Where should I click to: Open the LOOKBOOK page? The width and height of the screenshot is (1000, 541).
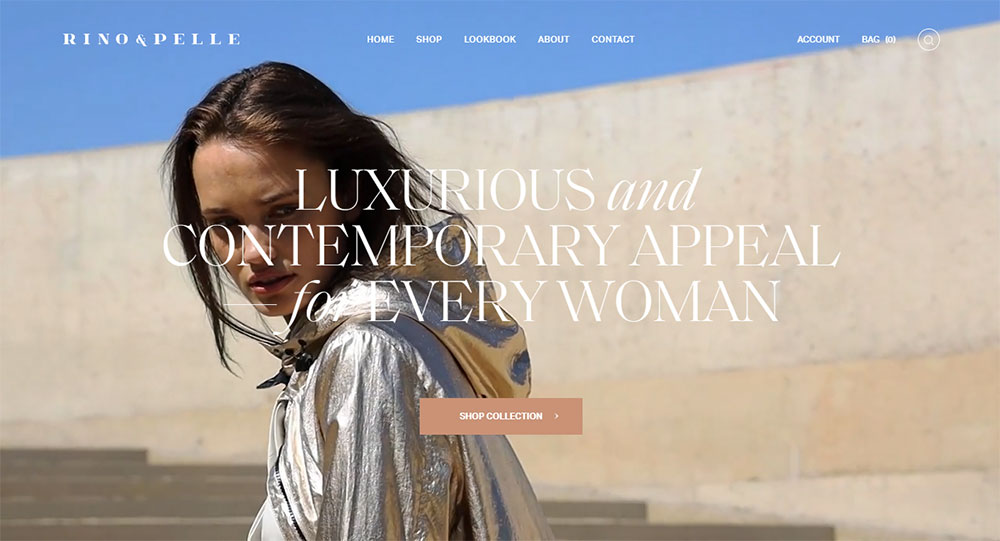[490, 40]
